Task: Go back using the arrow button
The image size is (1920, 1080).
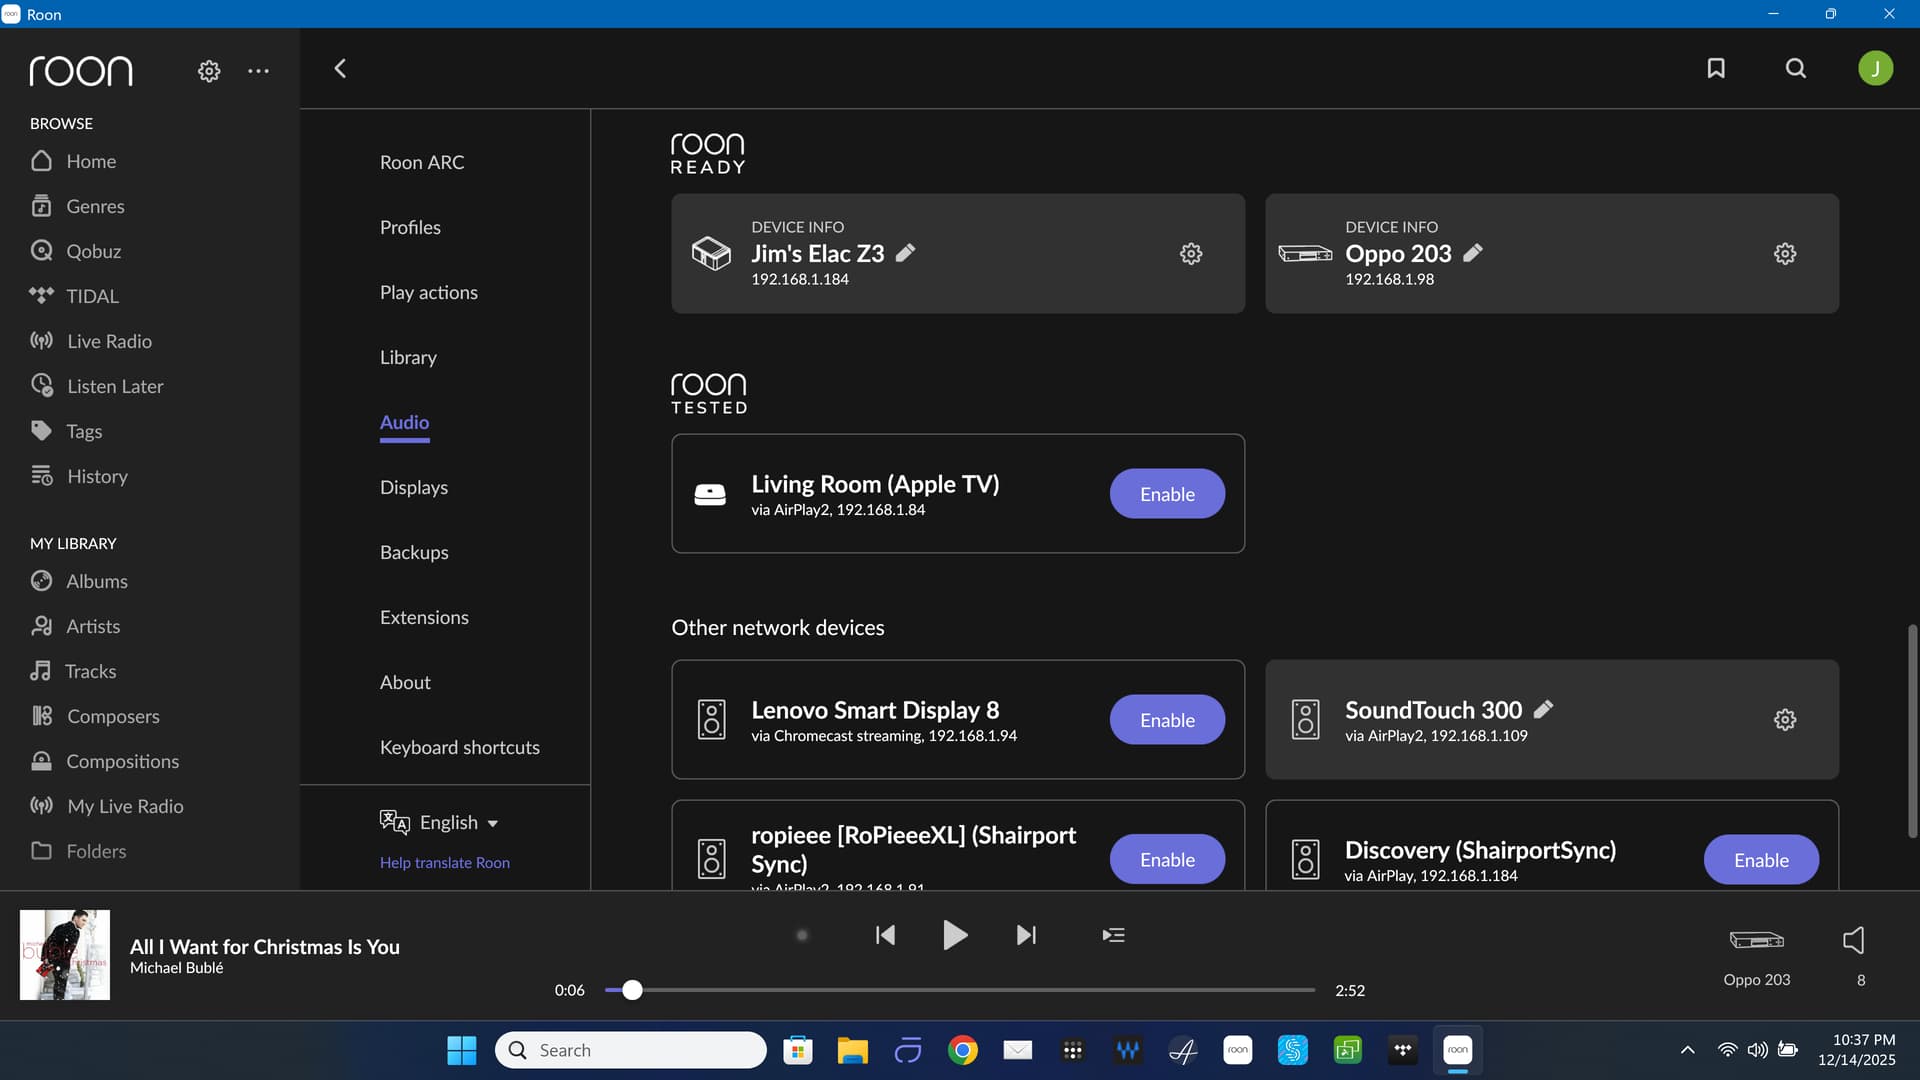Action: pyautogui.click(x=340, y=68)
